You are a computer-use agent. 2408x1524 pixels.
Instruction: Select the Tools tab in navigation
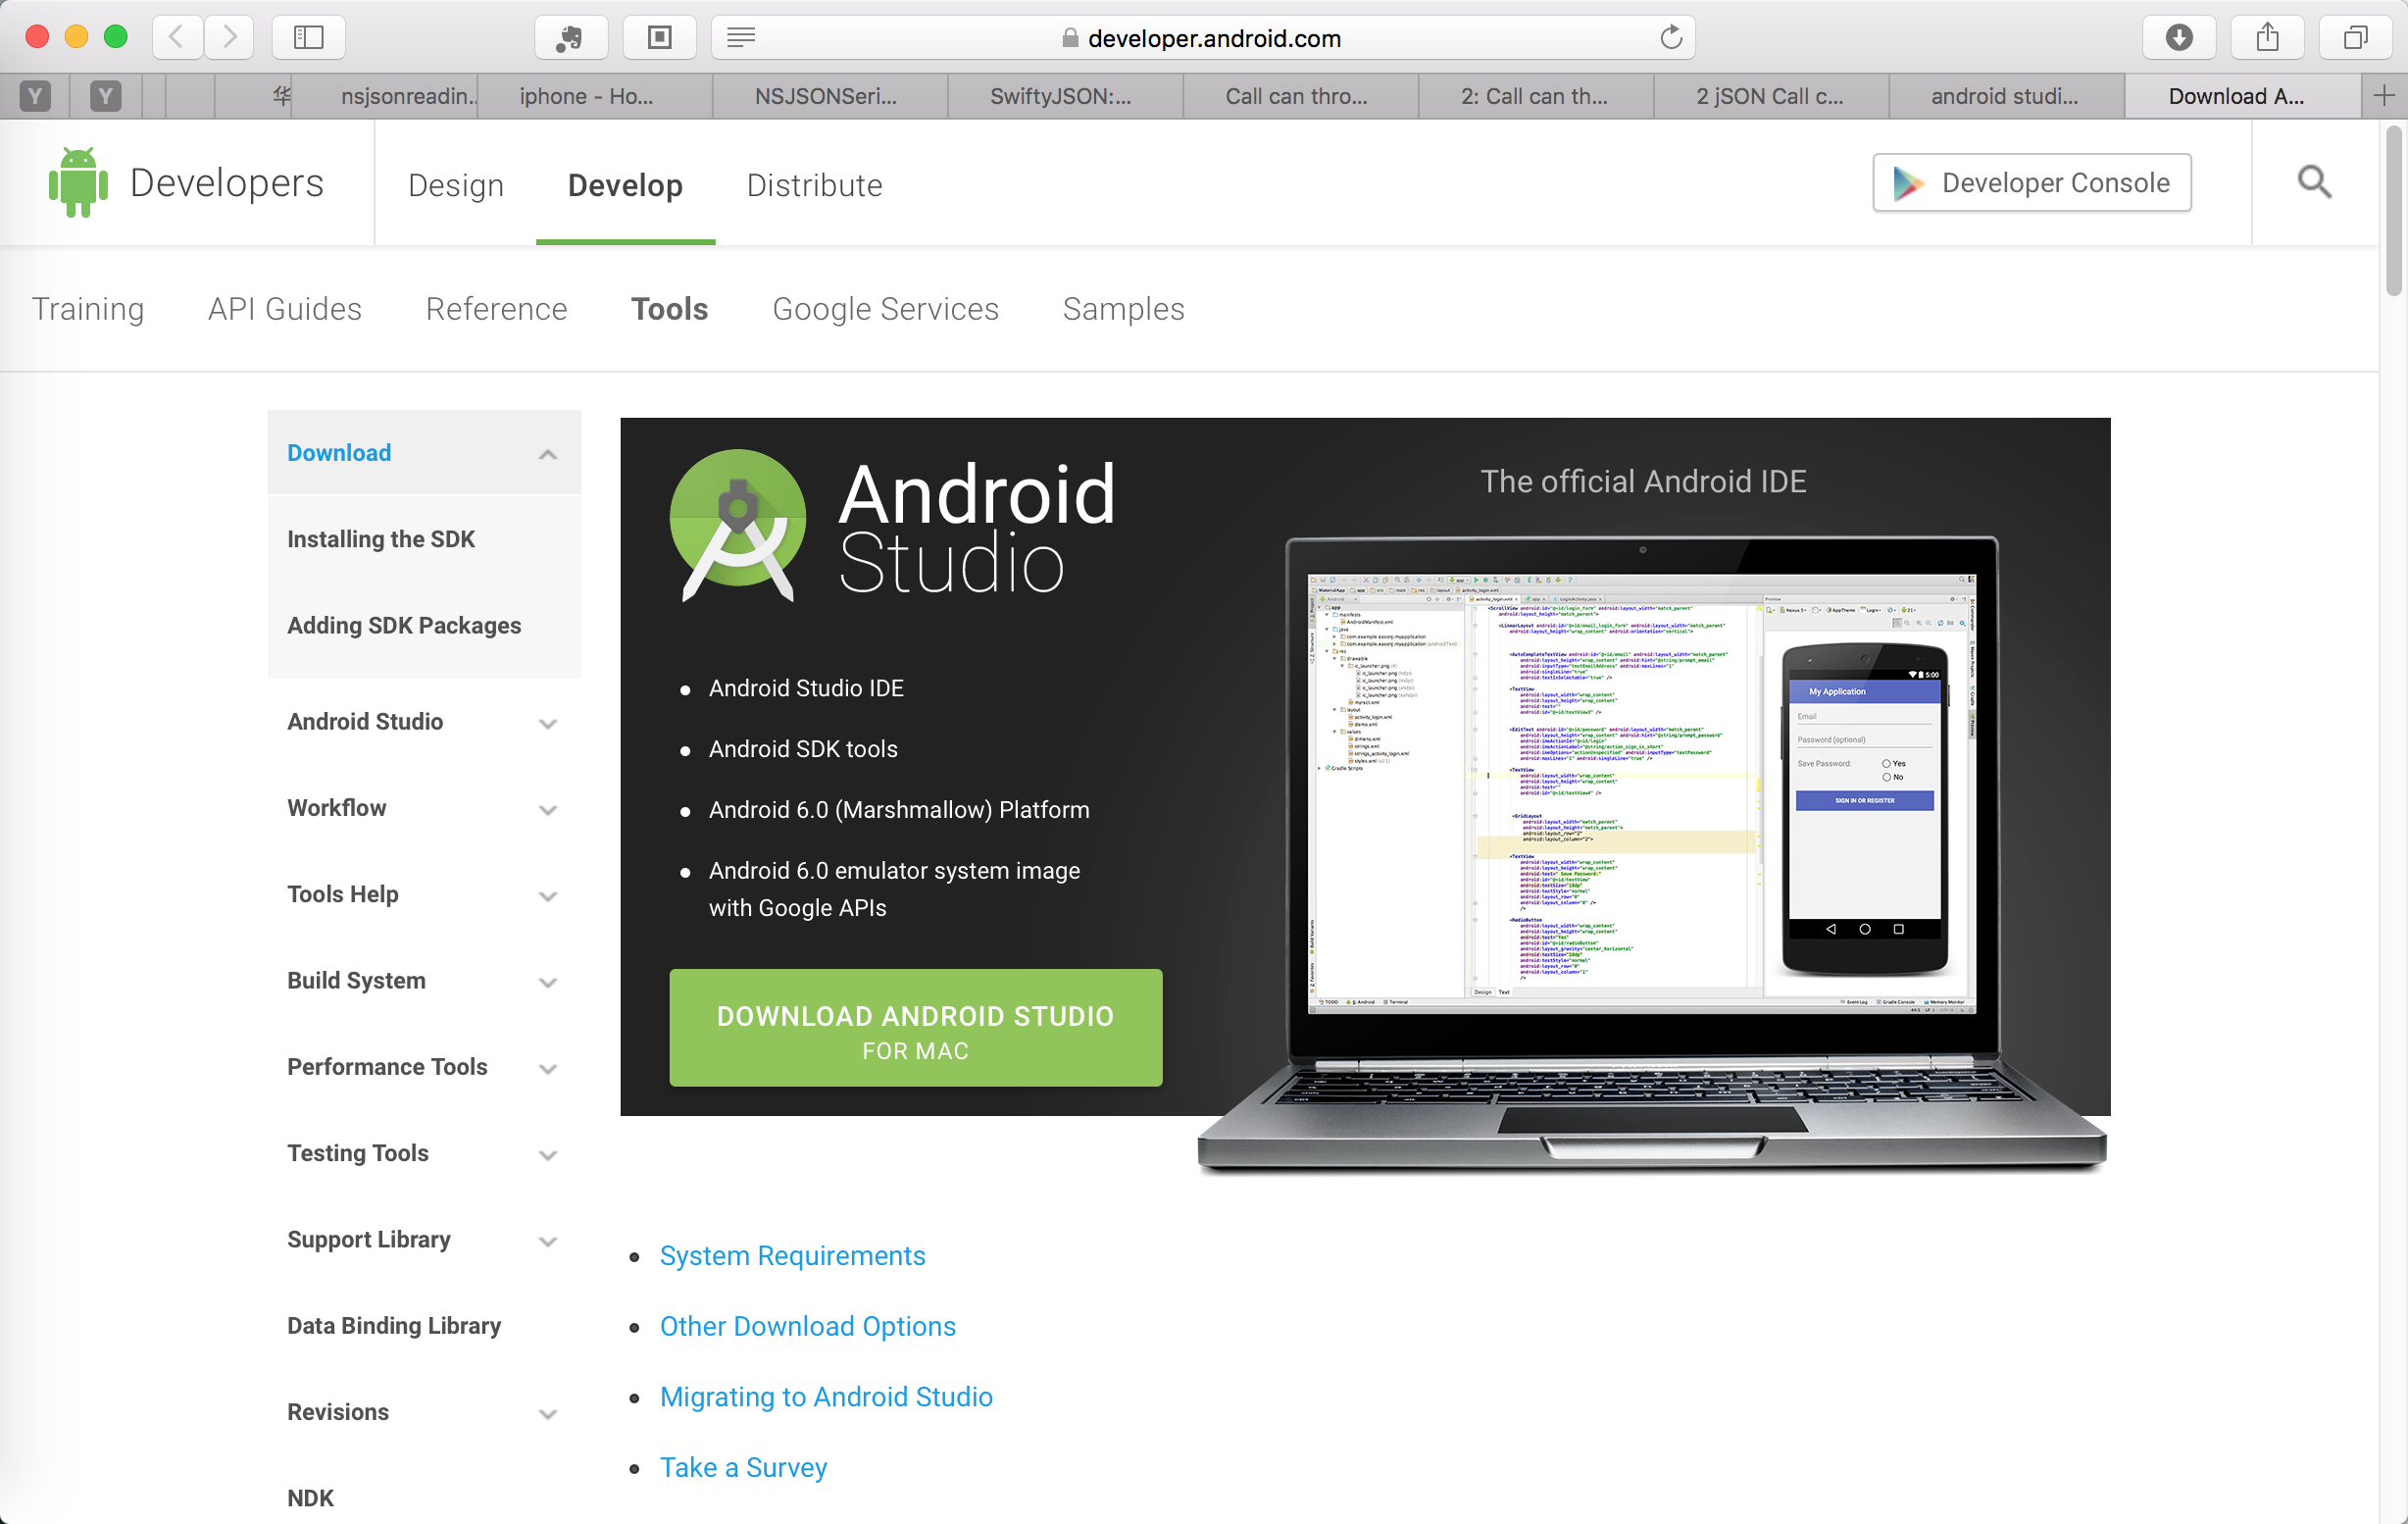click(x=669, y=307)
